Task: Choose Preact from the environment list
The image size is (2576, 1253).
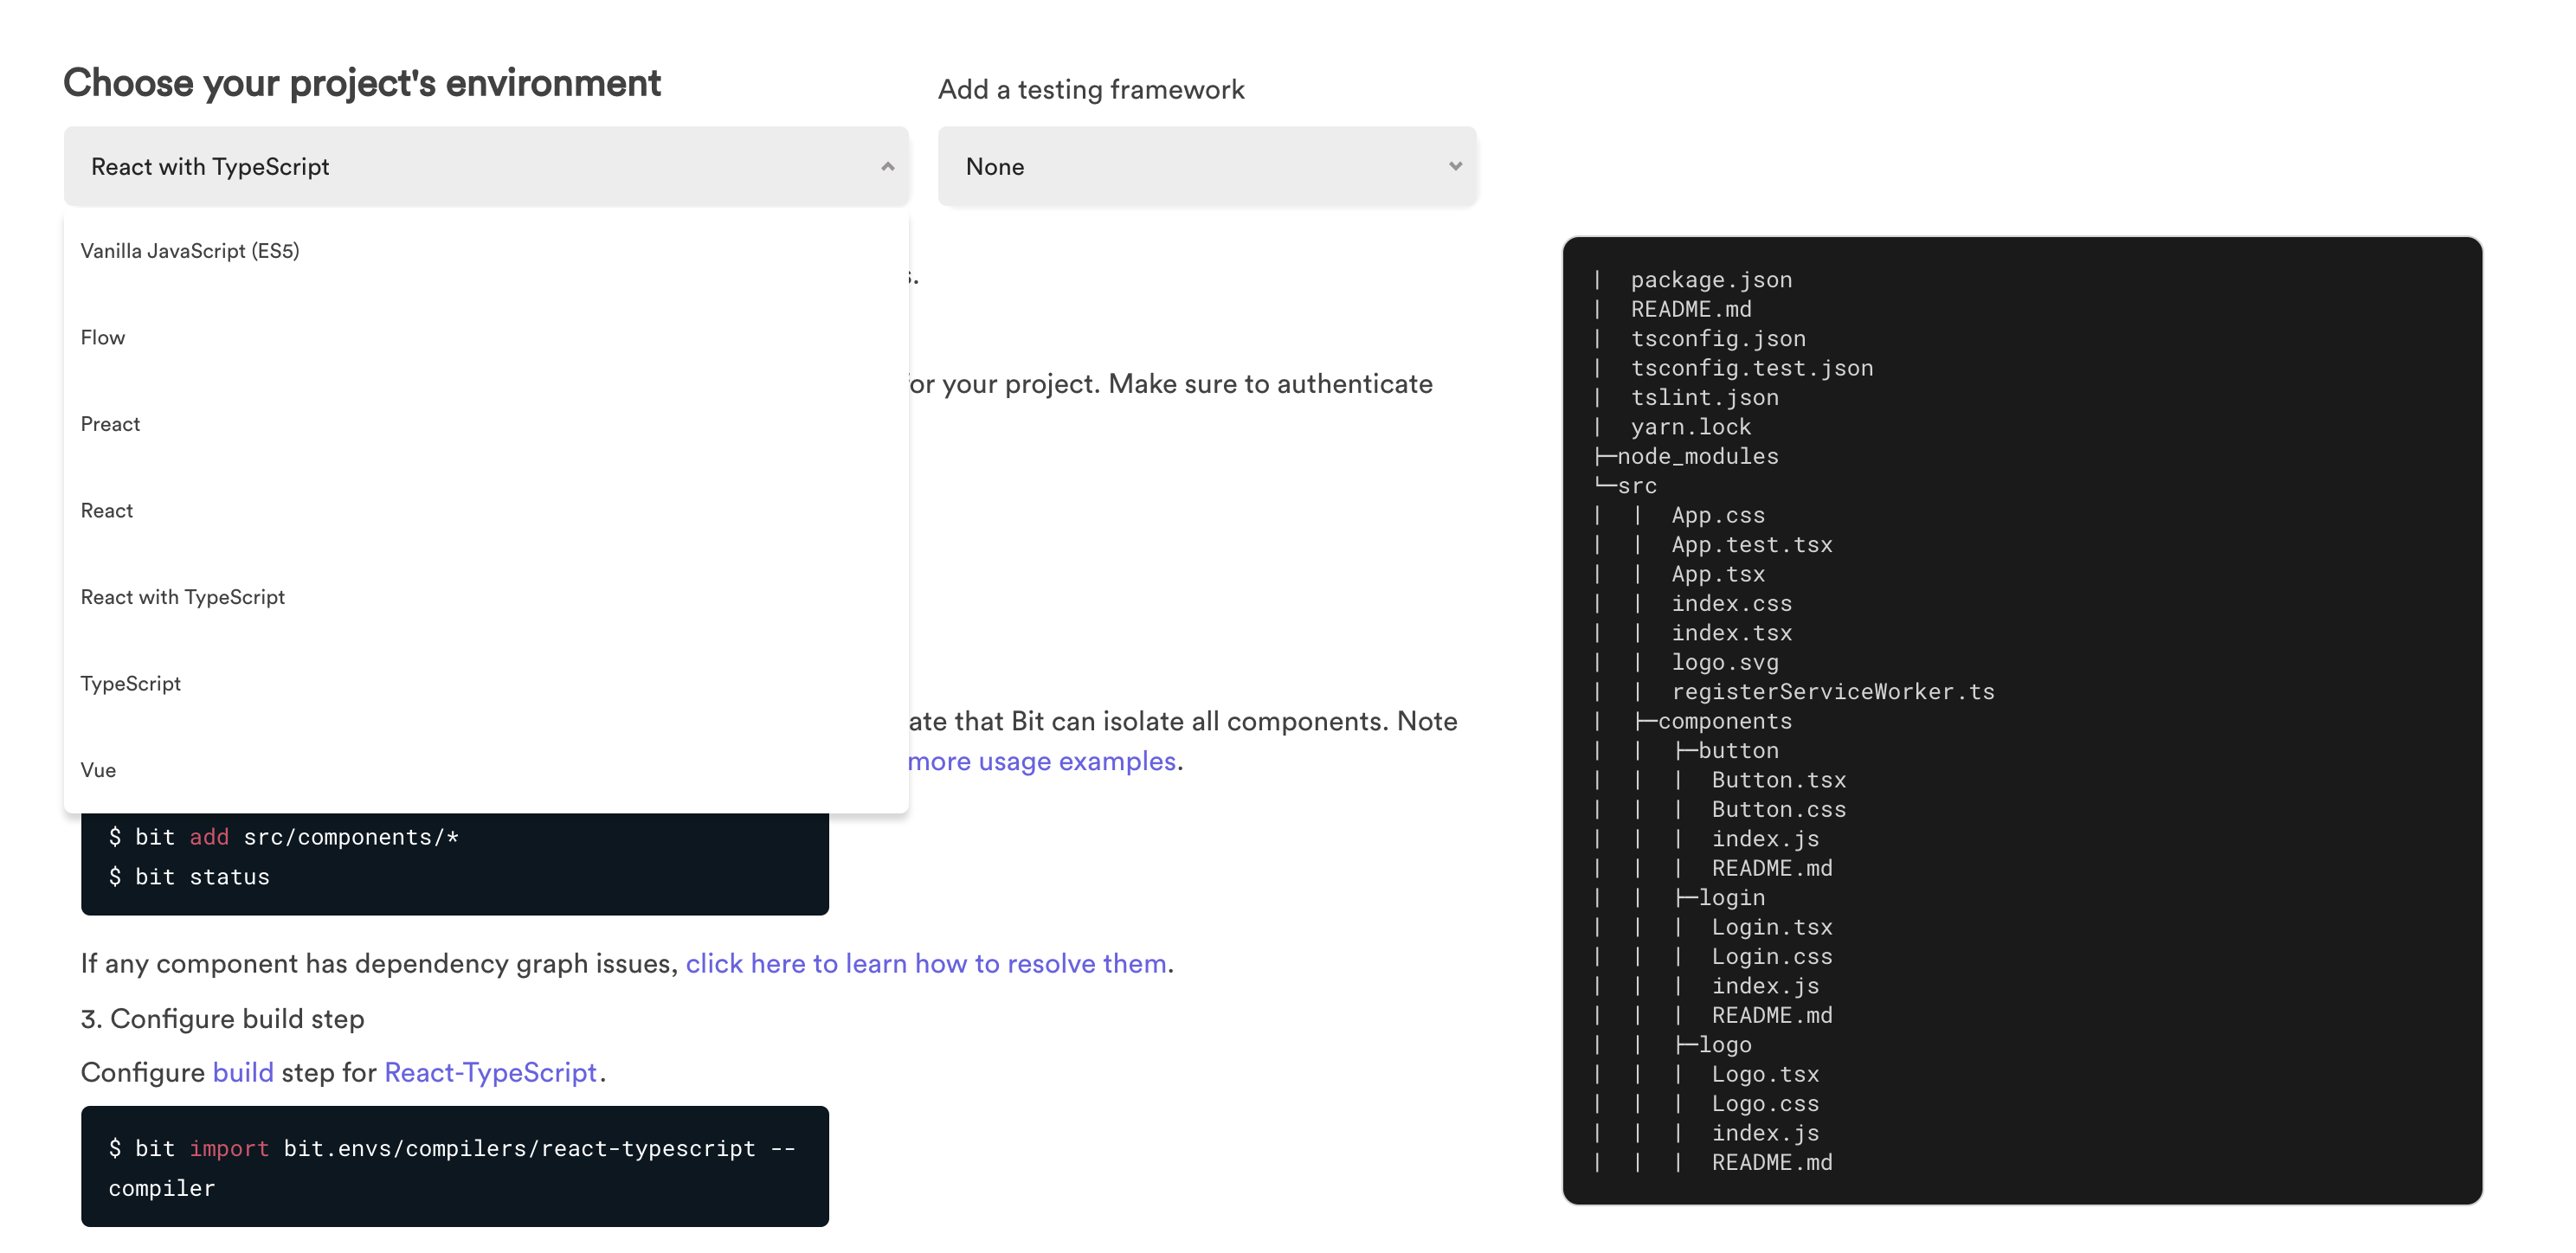Action: point(486,424)
